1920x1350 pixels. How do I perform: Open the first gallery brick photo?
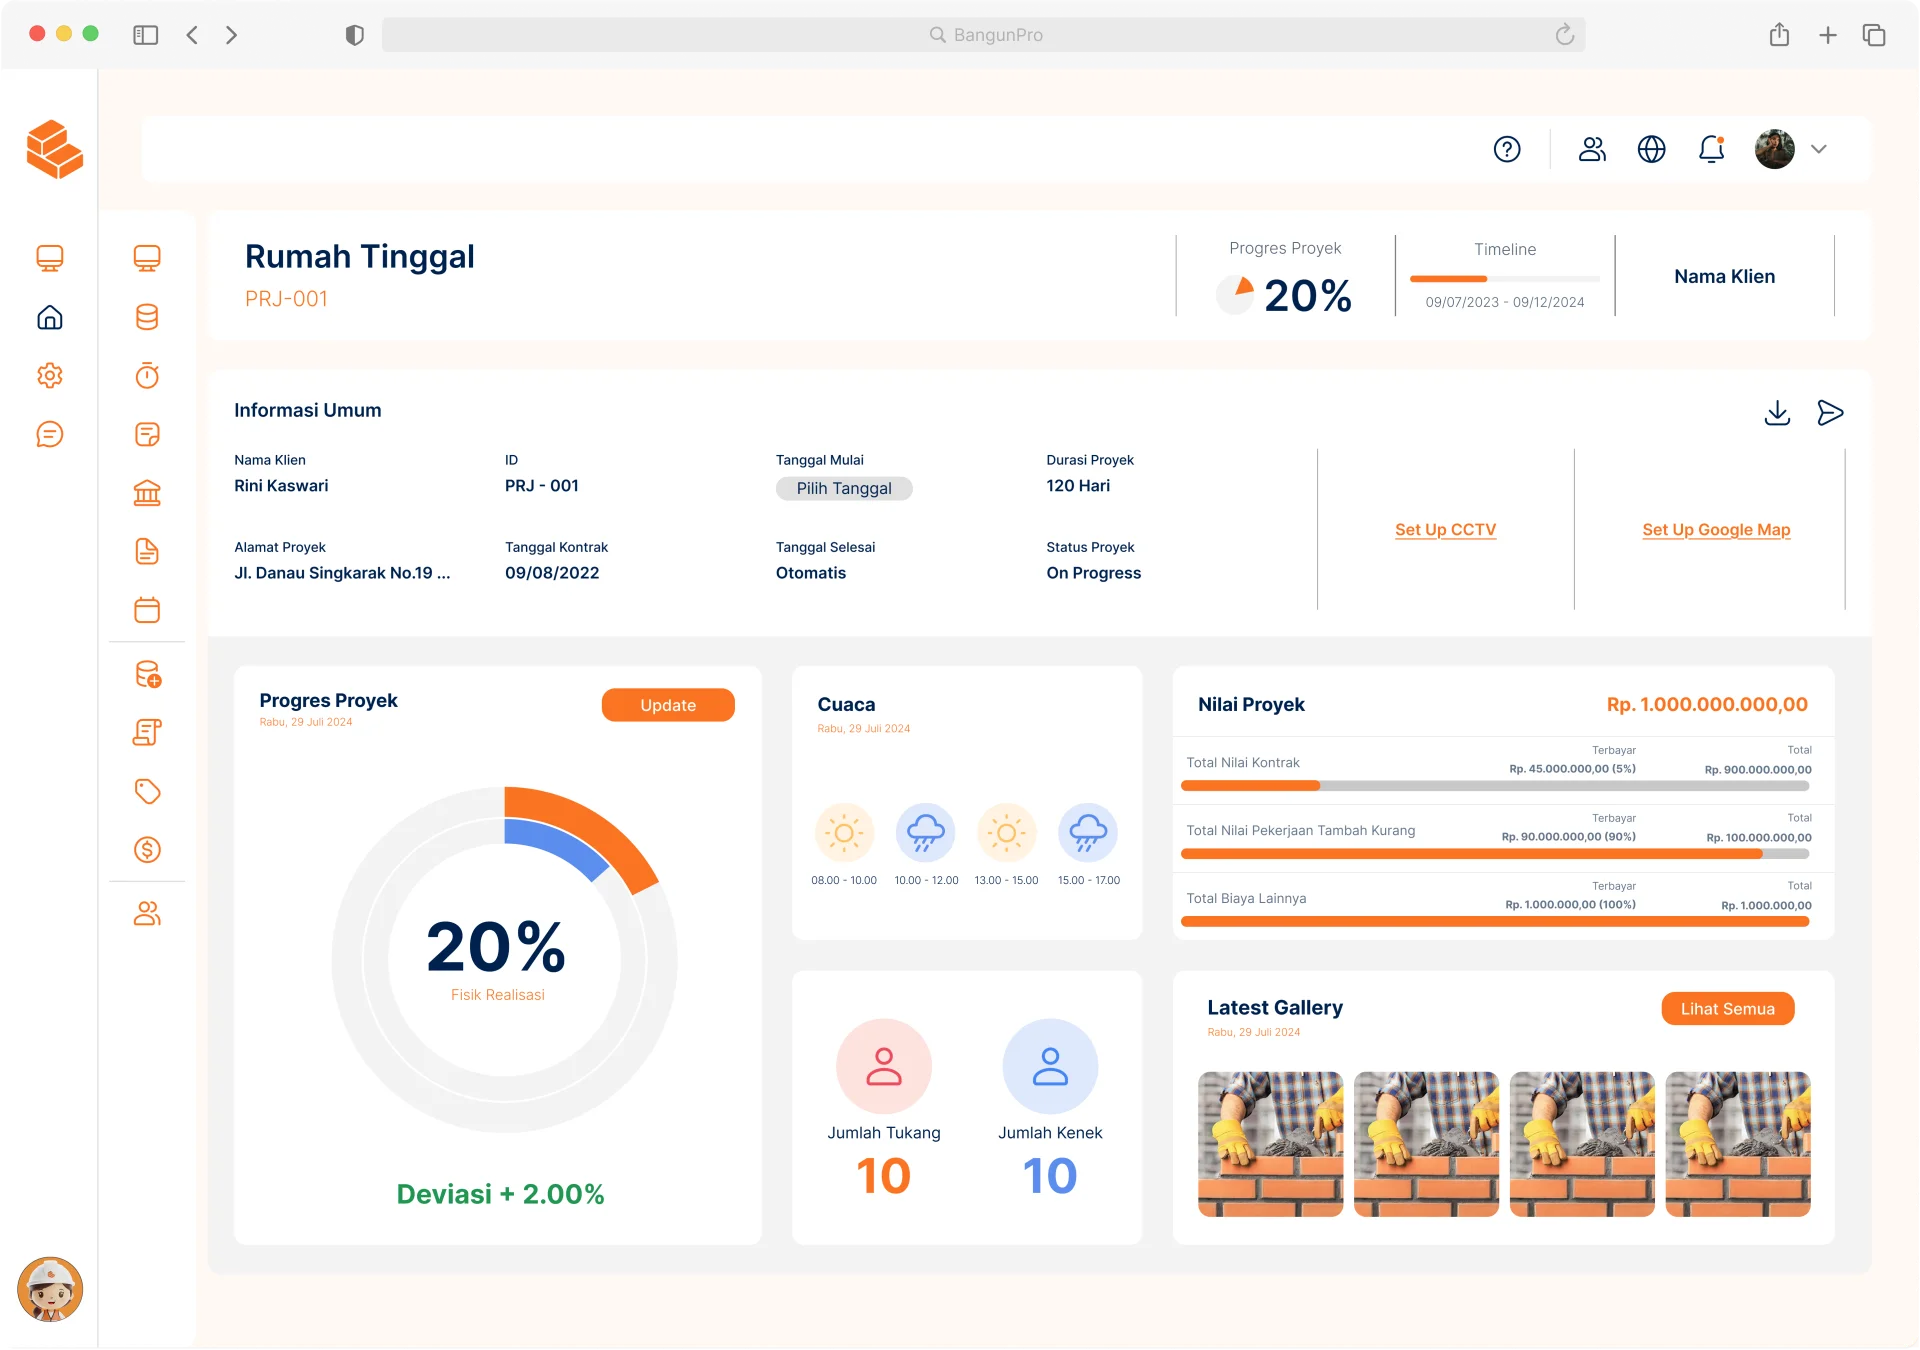(x=1270, y=1144)
